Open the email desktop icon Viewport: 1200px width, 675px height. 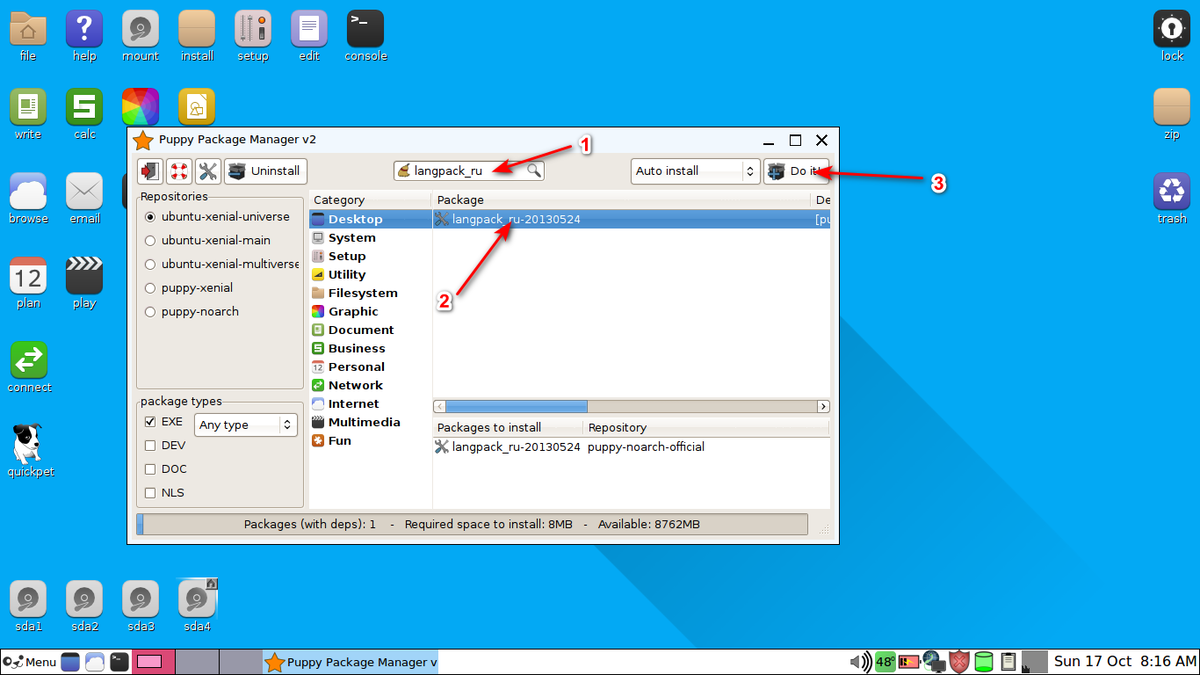pyautogui.click(x=84, y=199)
